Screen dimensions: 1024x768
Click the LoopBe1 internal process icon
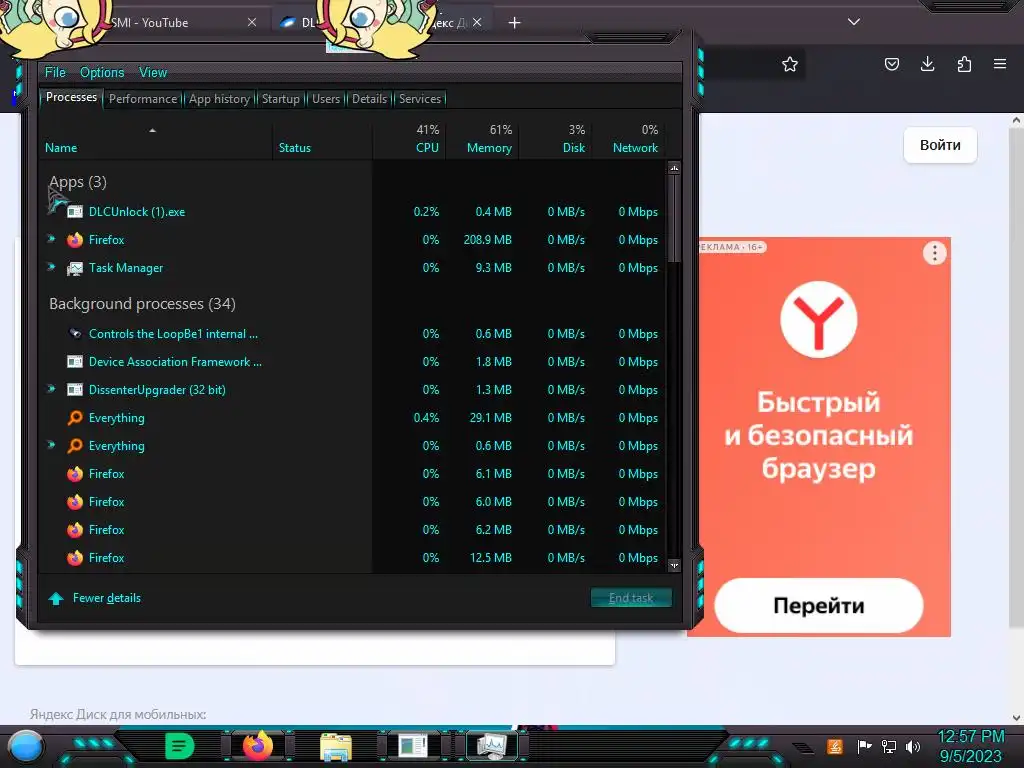tap(75, 333)
